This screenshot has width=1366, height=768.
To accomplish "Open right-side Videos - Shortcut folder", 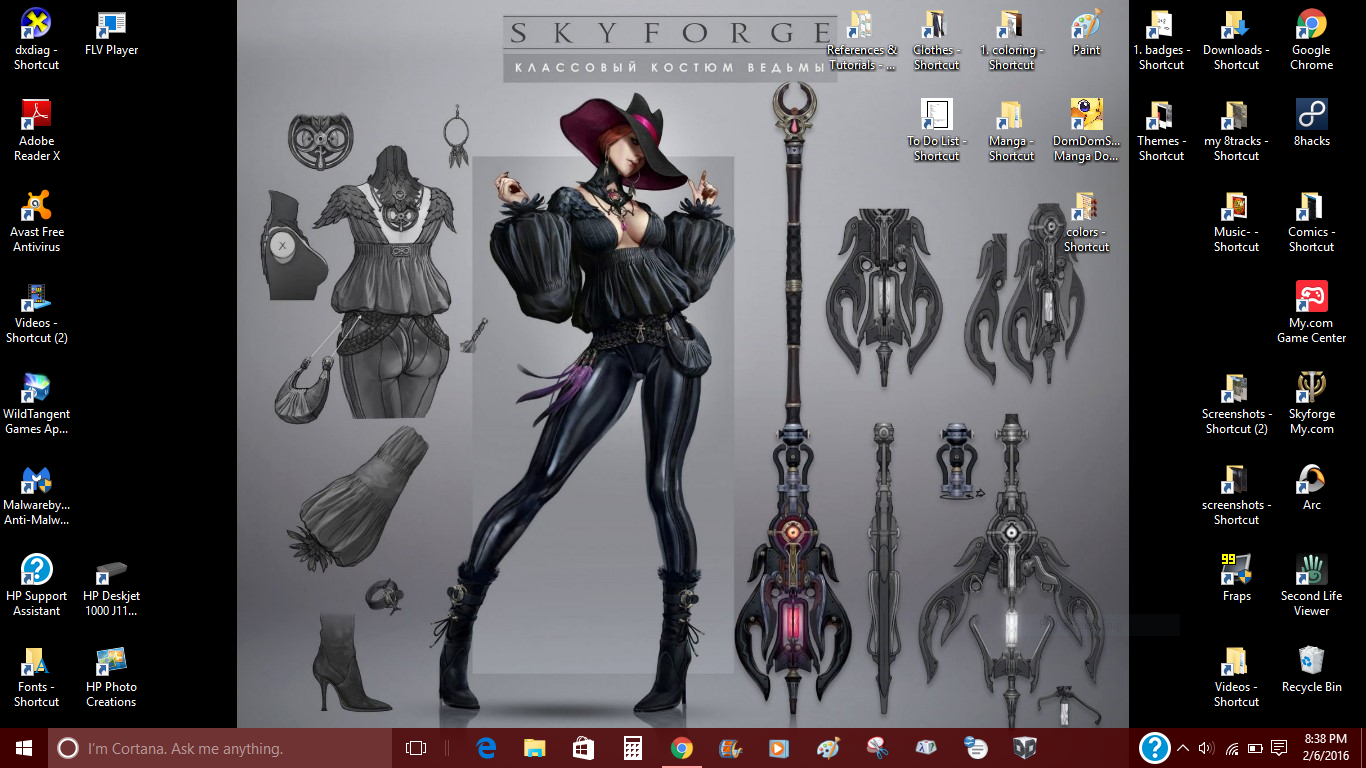I will [1236, 677].
